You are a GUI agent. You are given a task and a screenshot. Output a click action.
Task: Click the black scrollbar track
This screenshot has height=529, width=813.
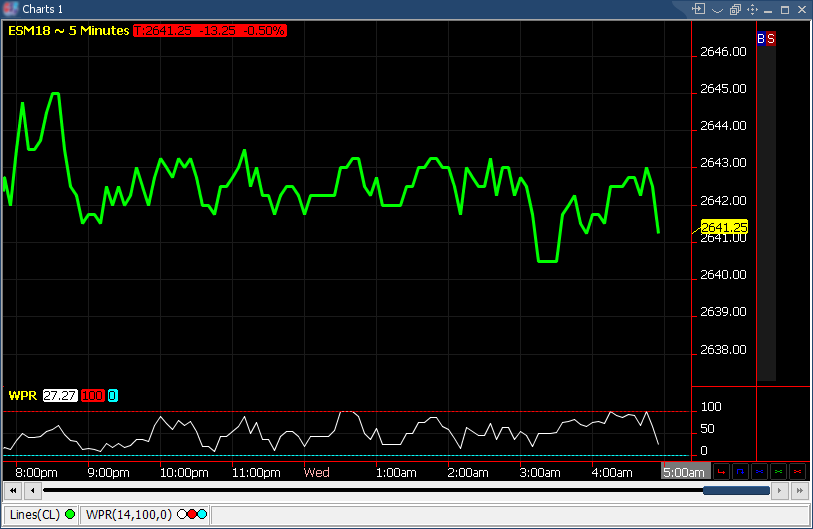373,490
